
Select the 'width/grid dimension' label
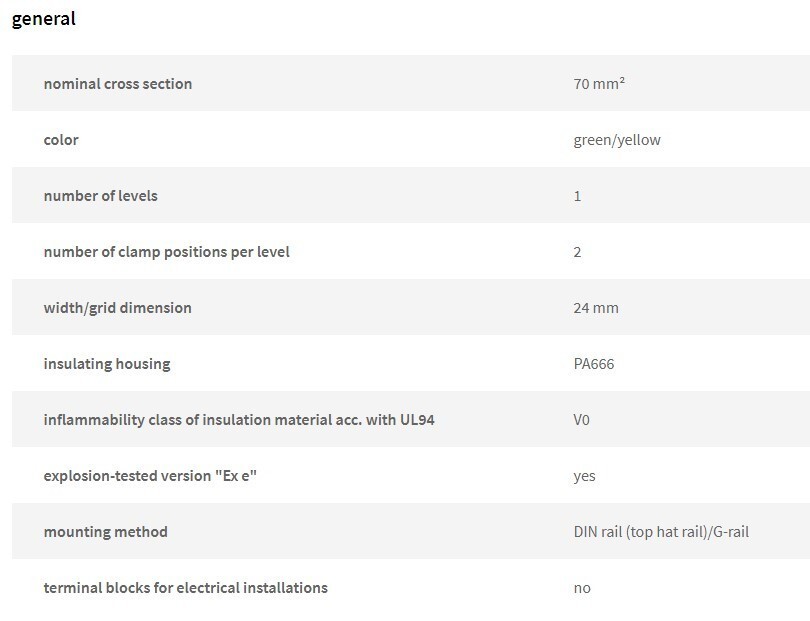click(117, 308)
